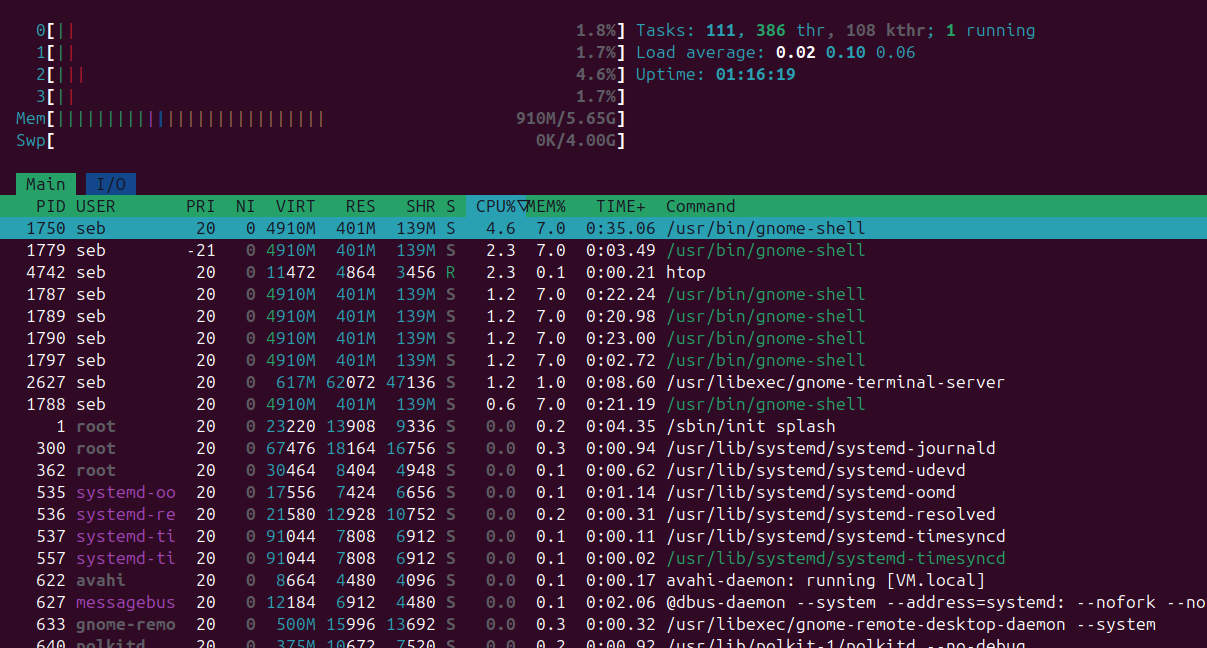Select the systemd-udevd process row
This screenshot has width=1207, height=648.
[603, 470]
